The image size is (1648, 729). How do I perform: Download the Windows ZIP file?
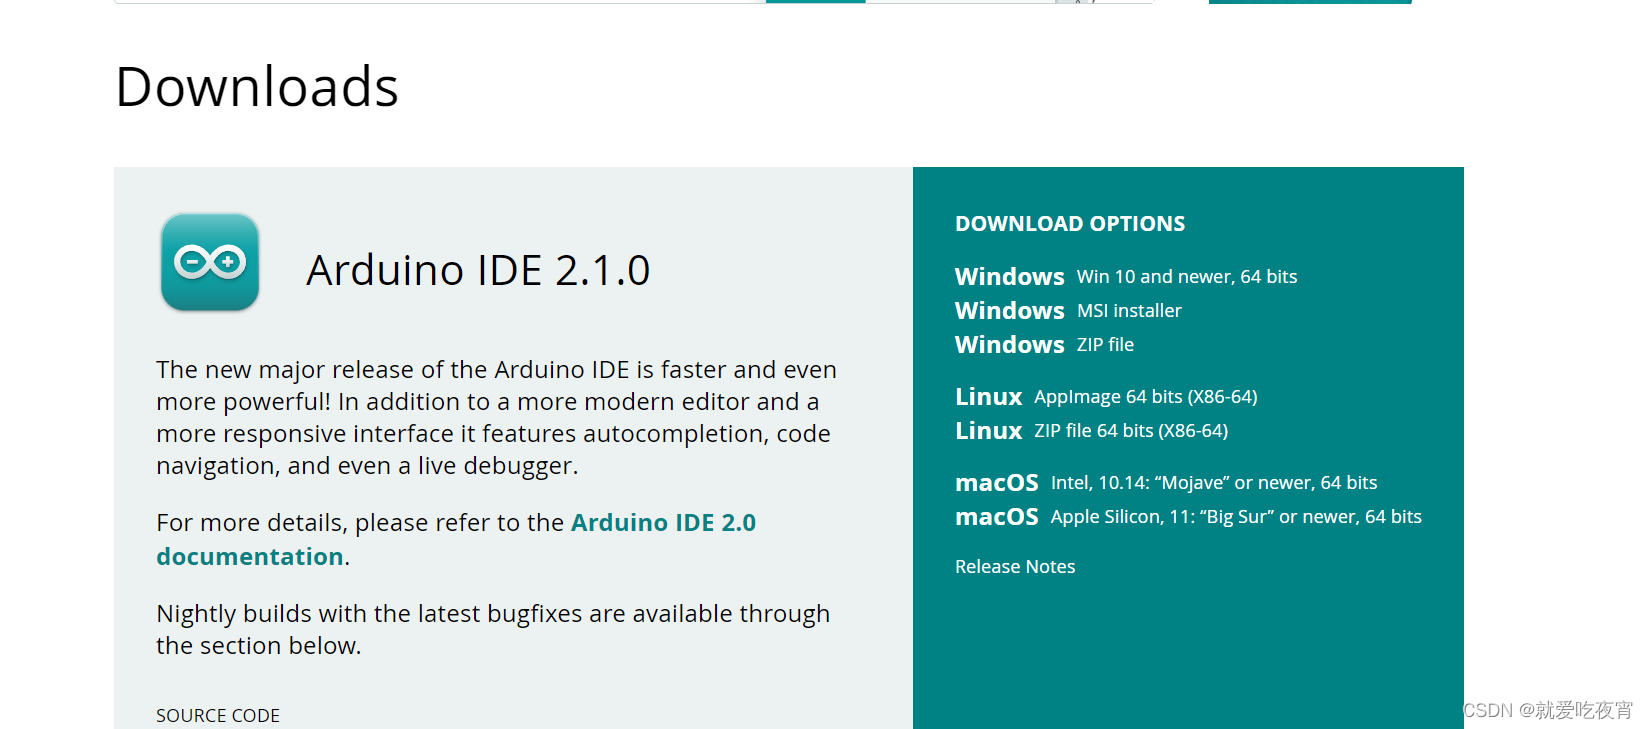[1044, 345]
